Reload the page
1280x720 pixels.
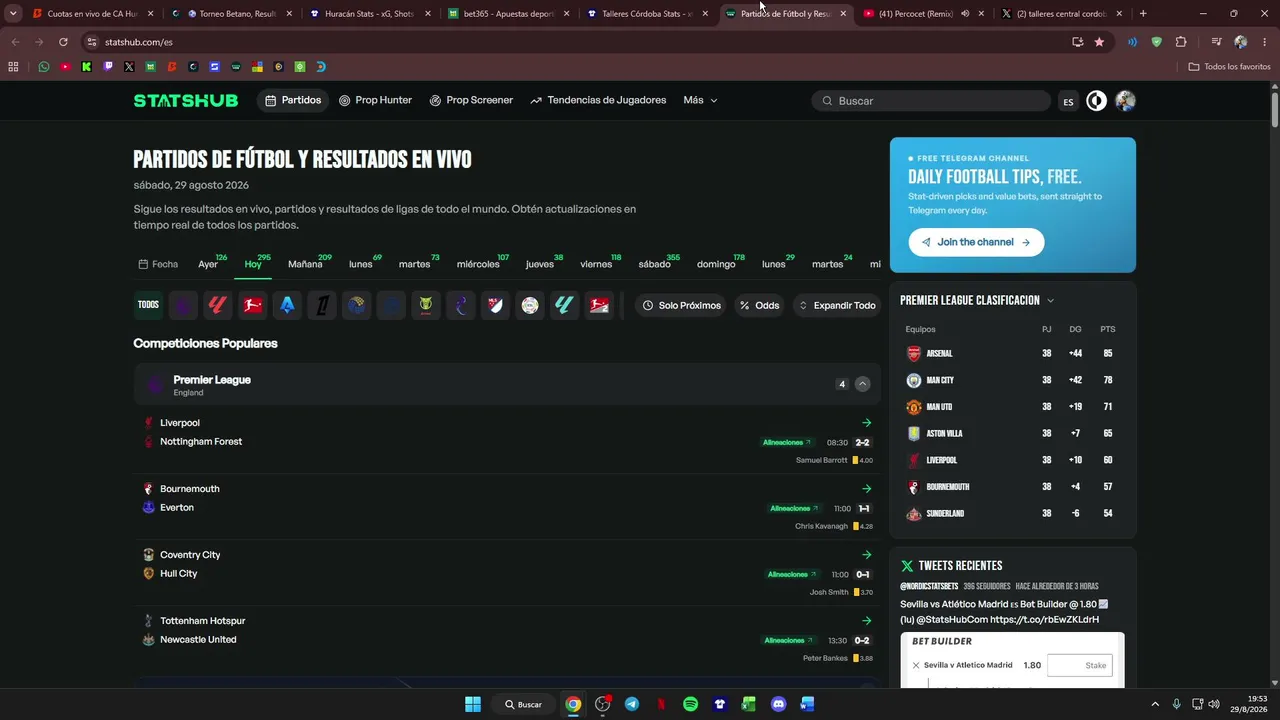click(x=63, y=42)
